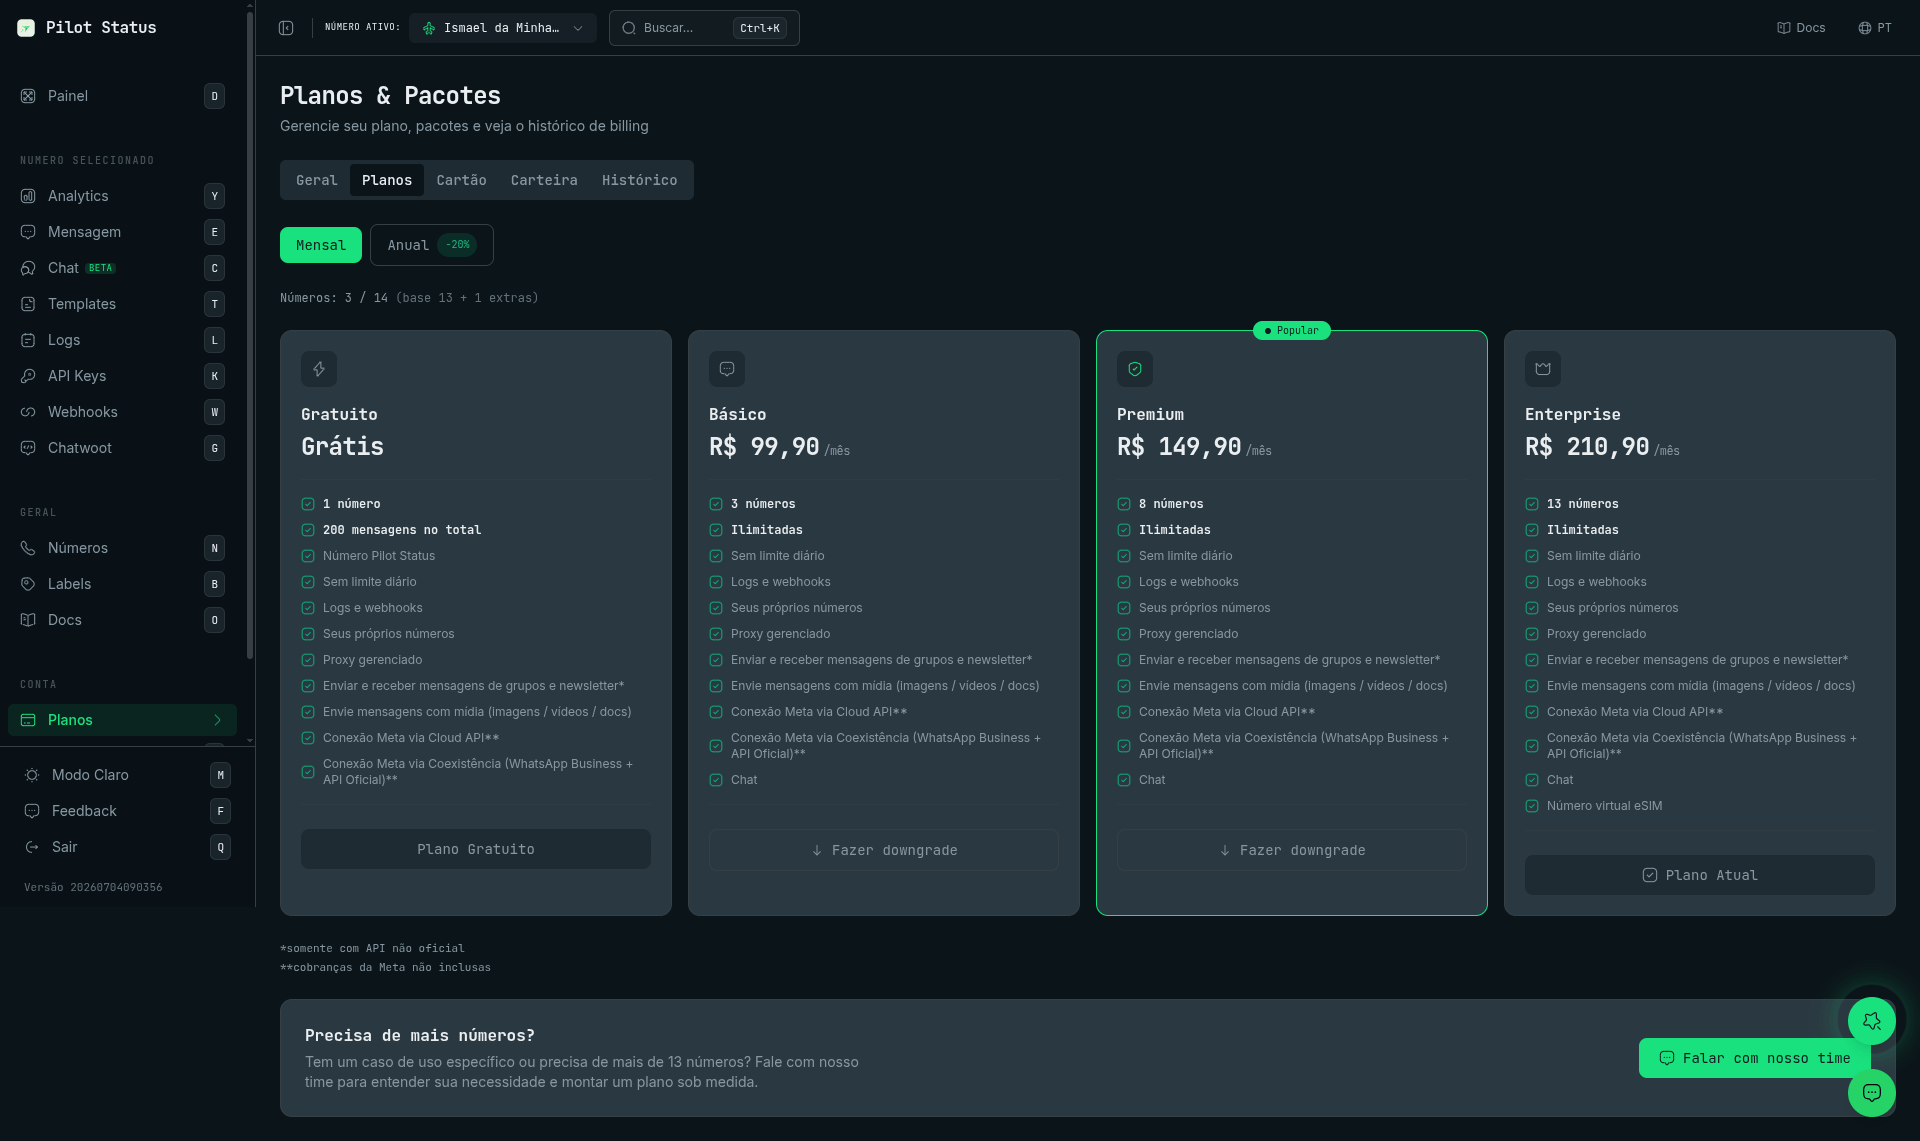Click '3 números' Básico feature text
The height and width of the screenshot is (1141, 1920).
click(x=763, y=504)
